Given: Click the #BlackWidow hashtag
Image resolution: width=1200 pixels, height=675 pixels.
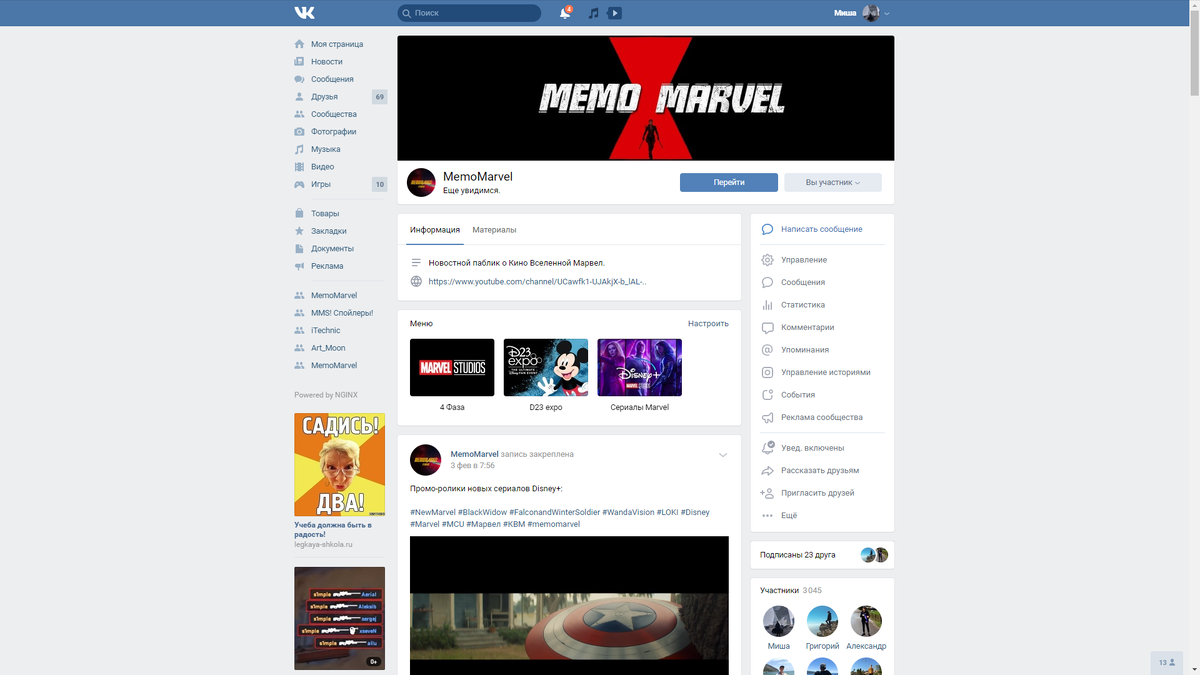Looking at the screenshot, I should (482, 512).
